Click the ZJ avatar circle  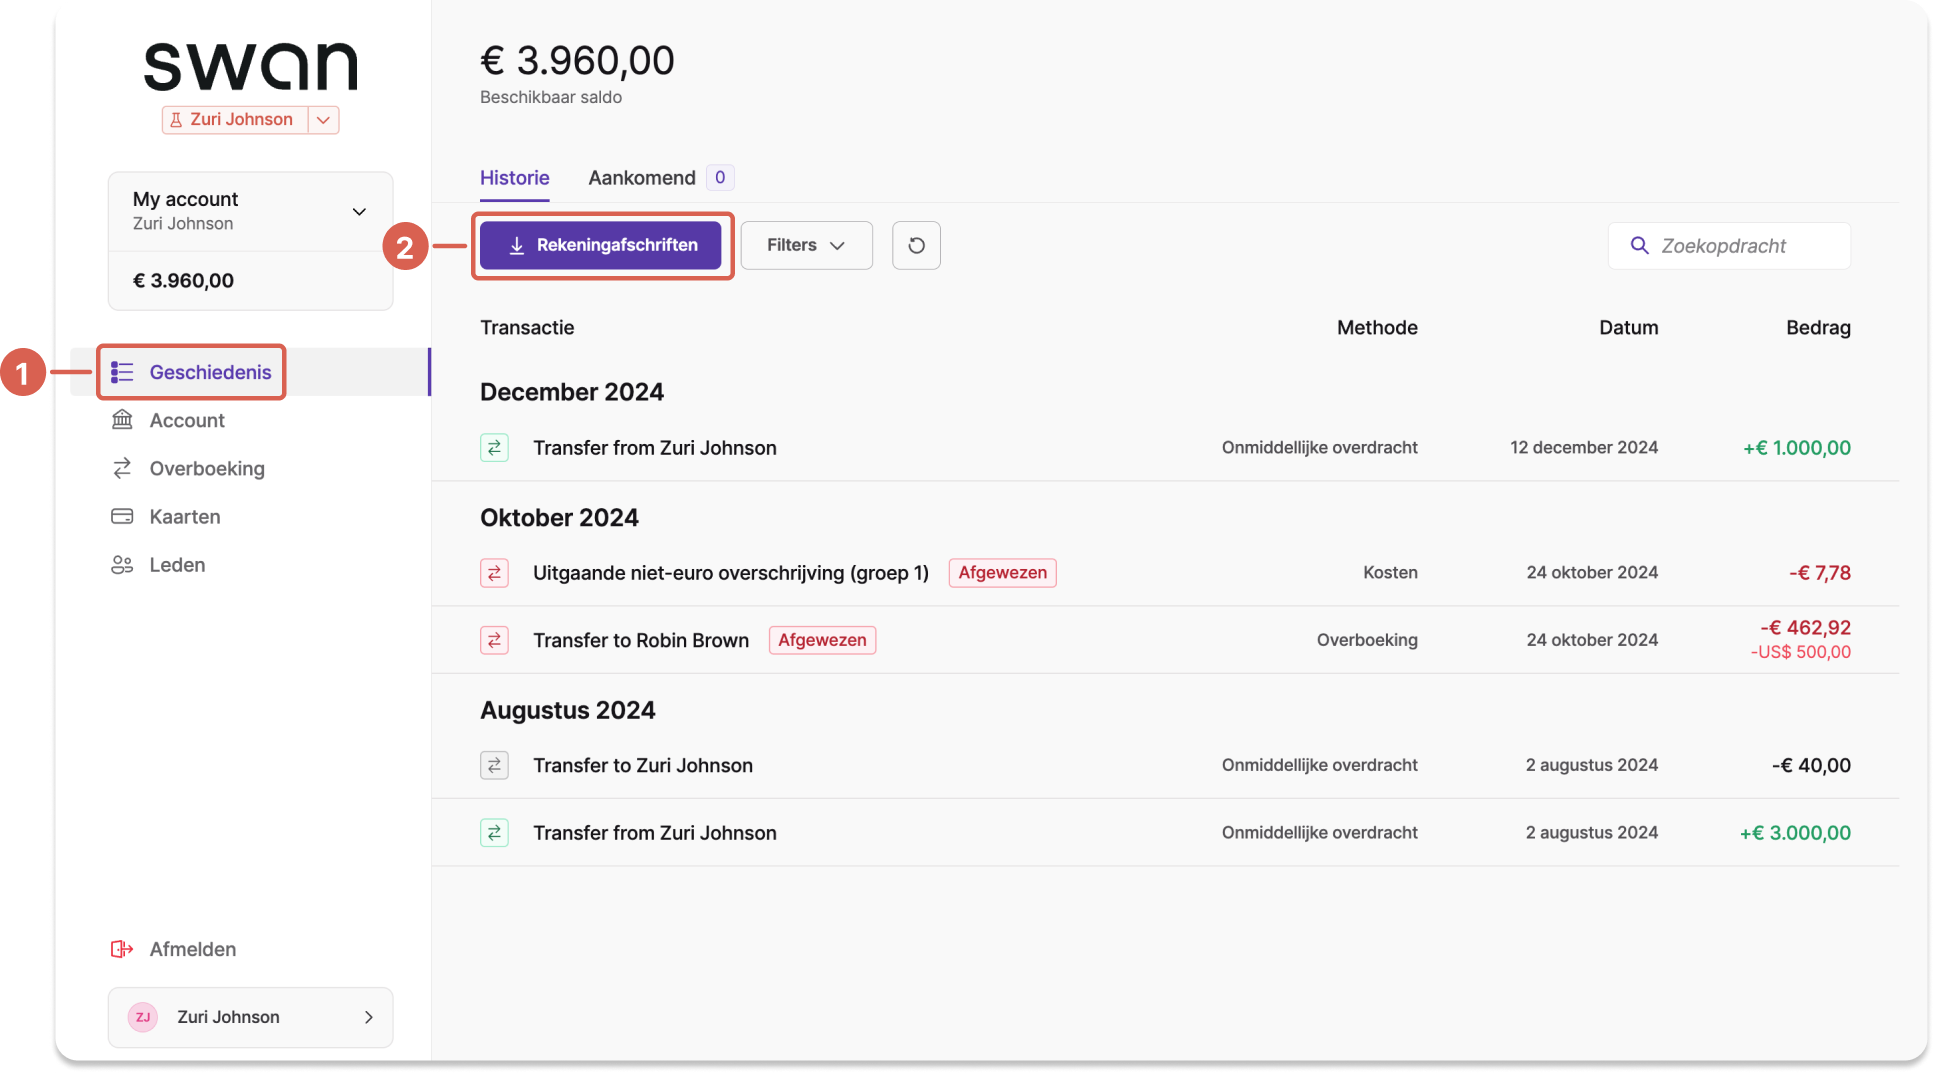pos(143,1017)
